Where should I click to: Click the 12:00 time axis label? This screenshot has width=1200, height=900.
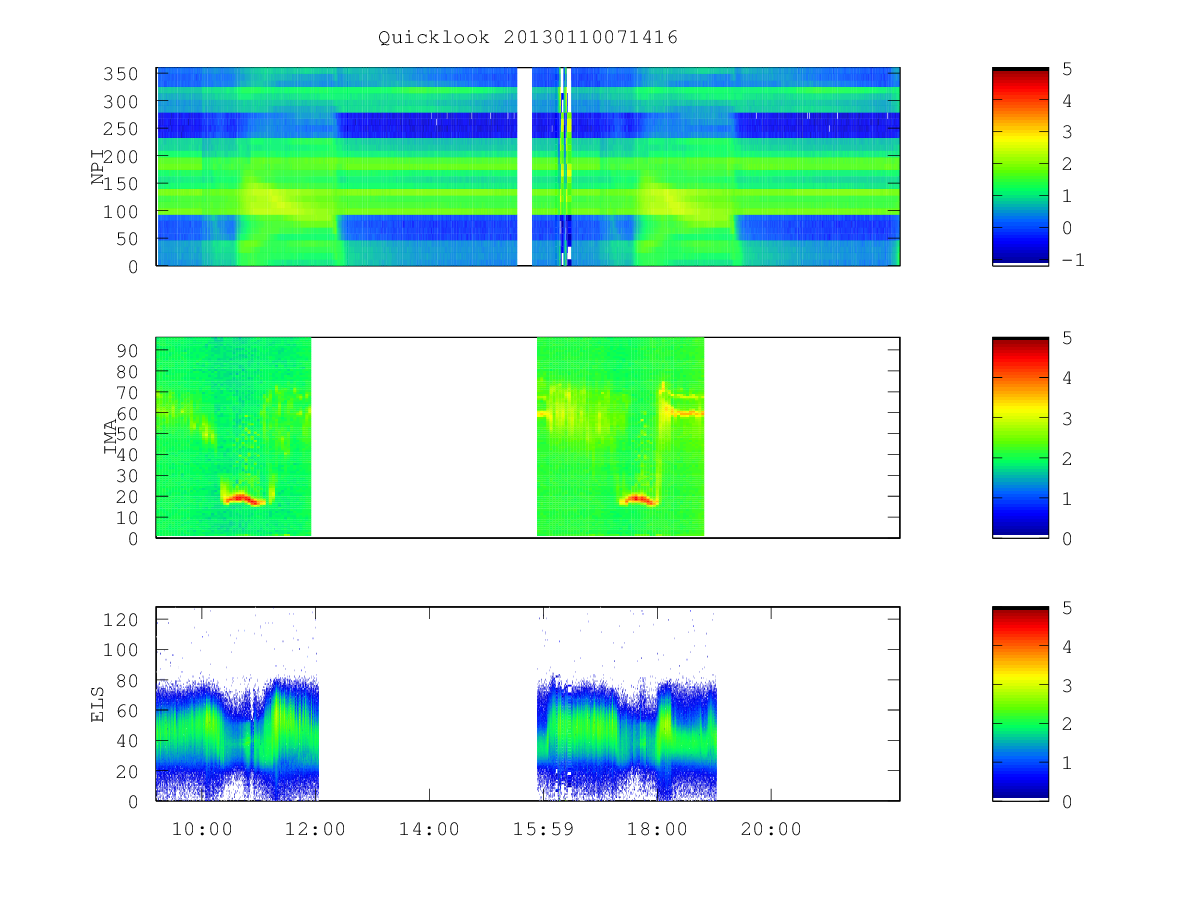[x=316, y=829]
